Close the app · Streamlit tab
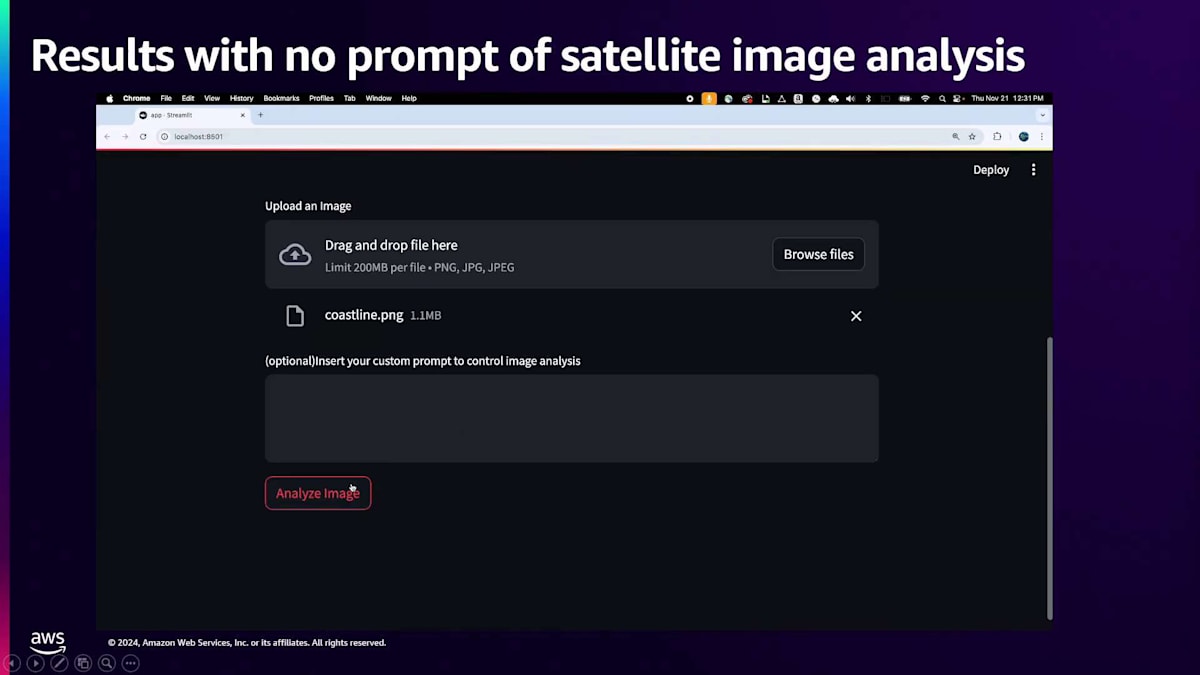The width and height of the screenshot is (1200, 675). pyautogui.click(x=242, y=115)
